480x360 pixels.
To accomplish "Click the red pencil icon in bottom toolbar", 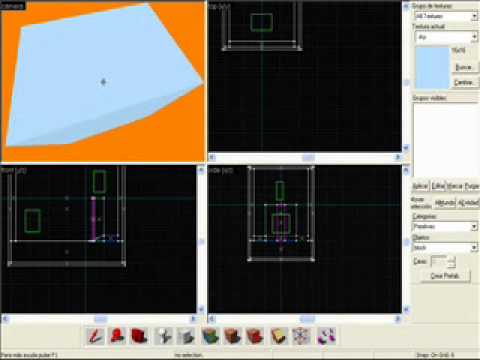I will pyautogui.click(x=96, y=336).
